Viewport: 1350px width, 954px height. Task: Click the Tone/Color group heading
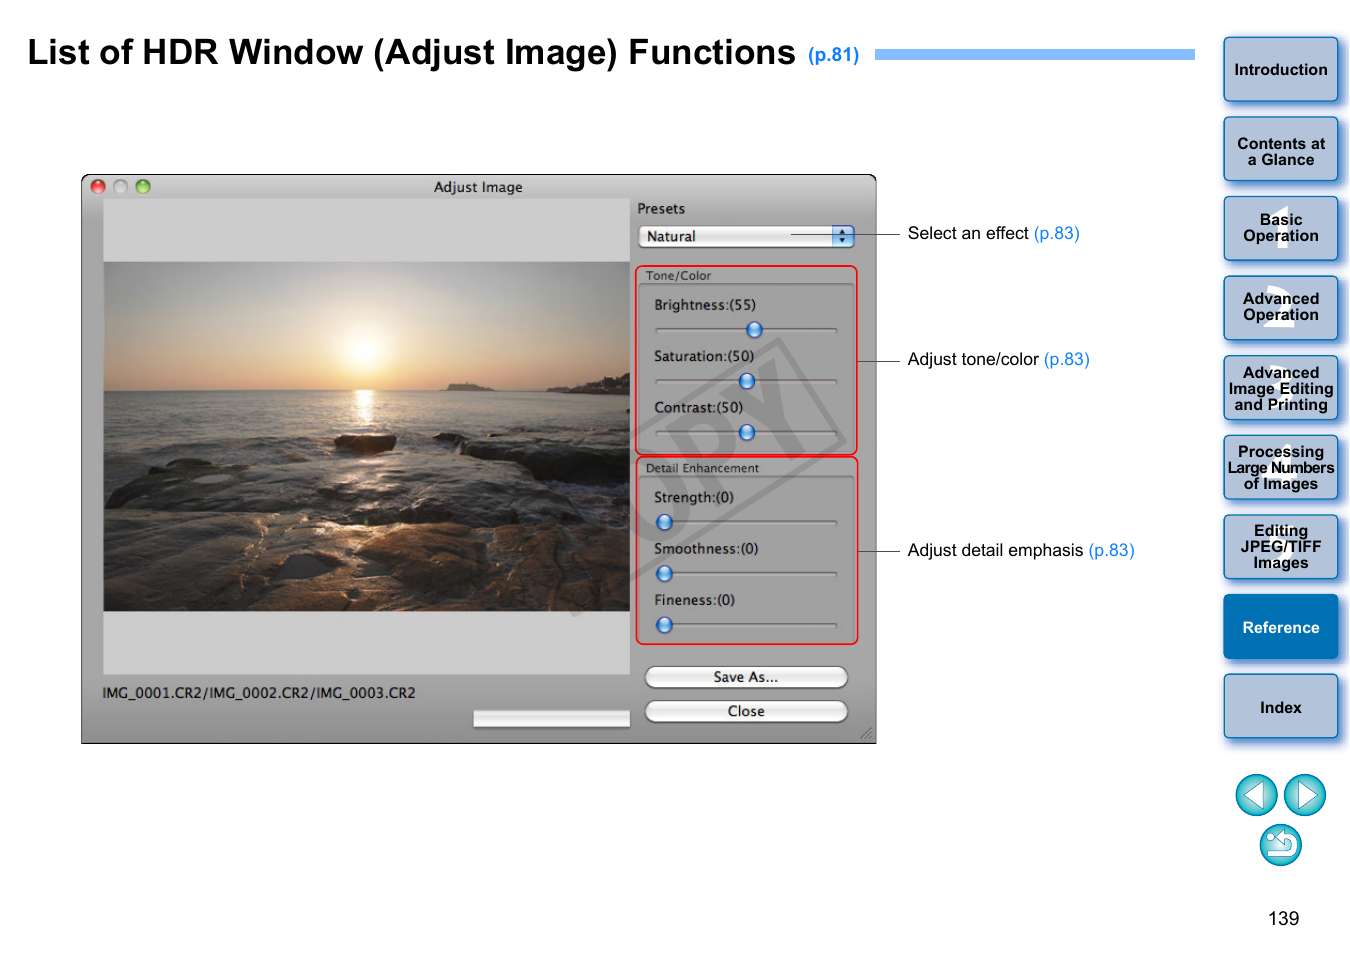679,276
